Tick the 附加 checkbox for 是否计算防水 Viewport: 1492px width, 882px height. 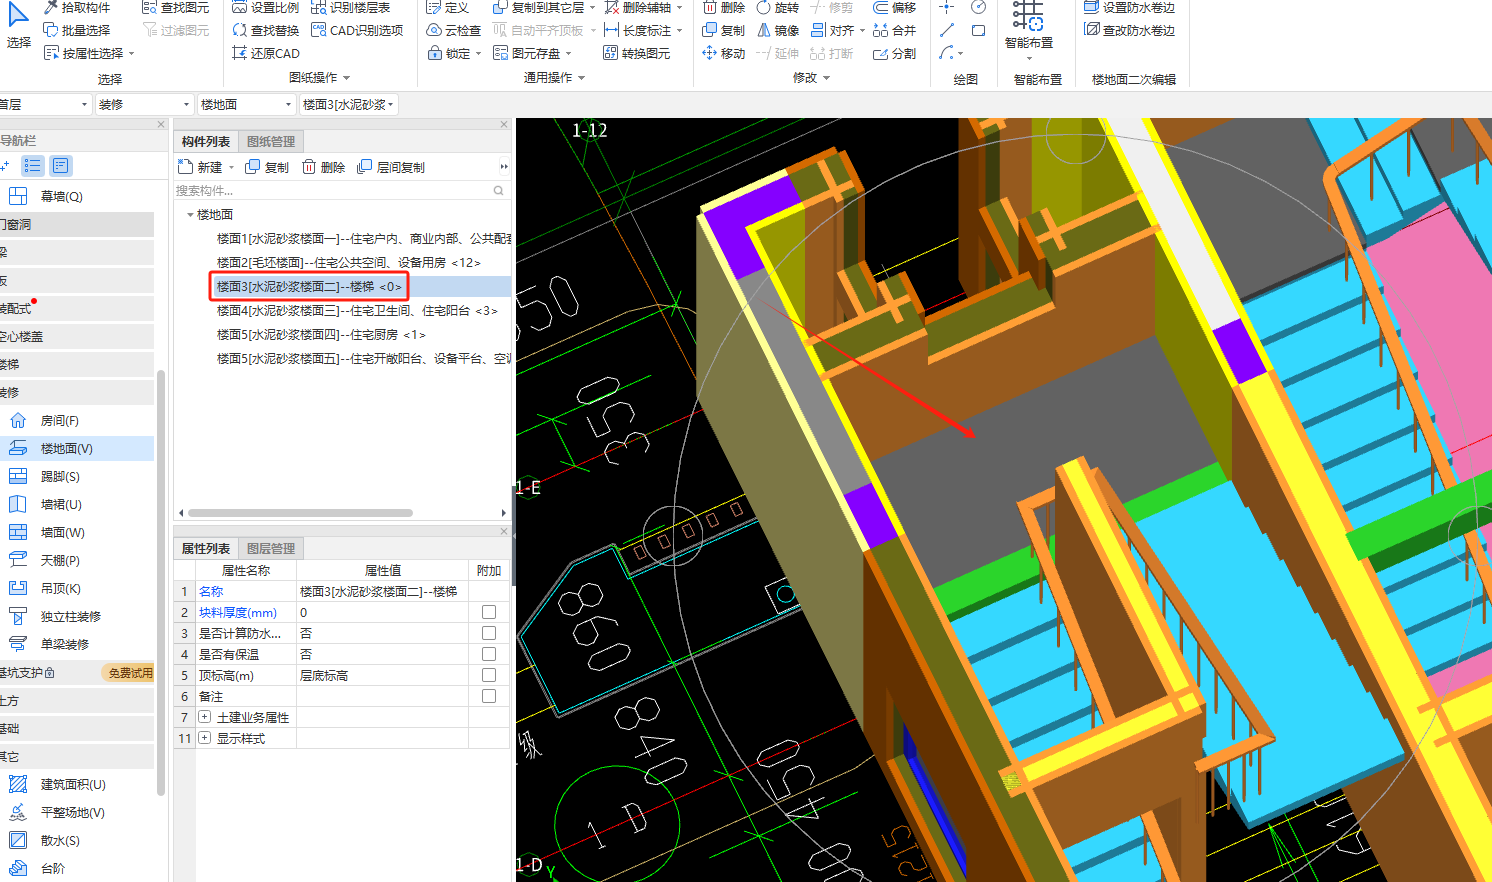pyautogui.click(x=489, y=633)
